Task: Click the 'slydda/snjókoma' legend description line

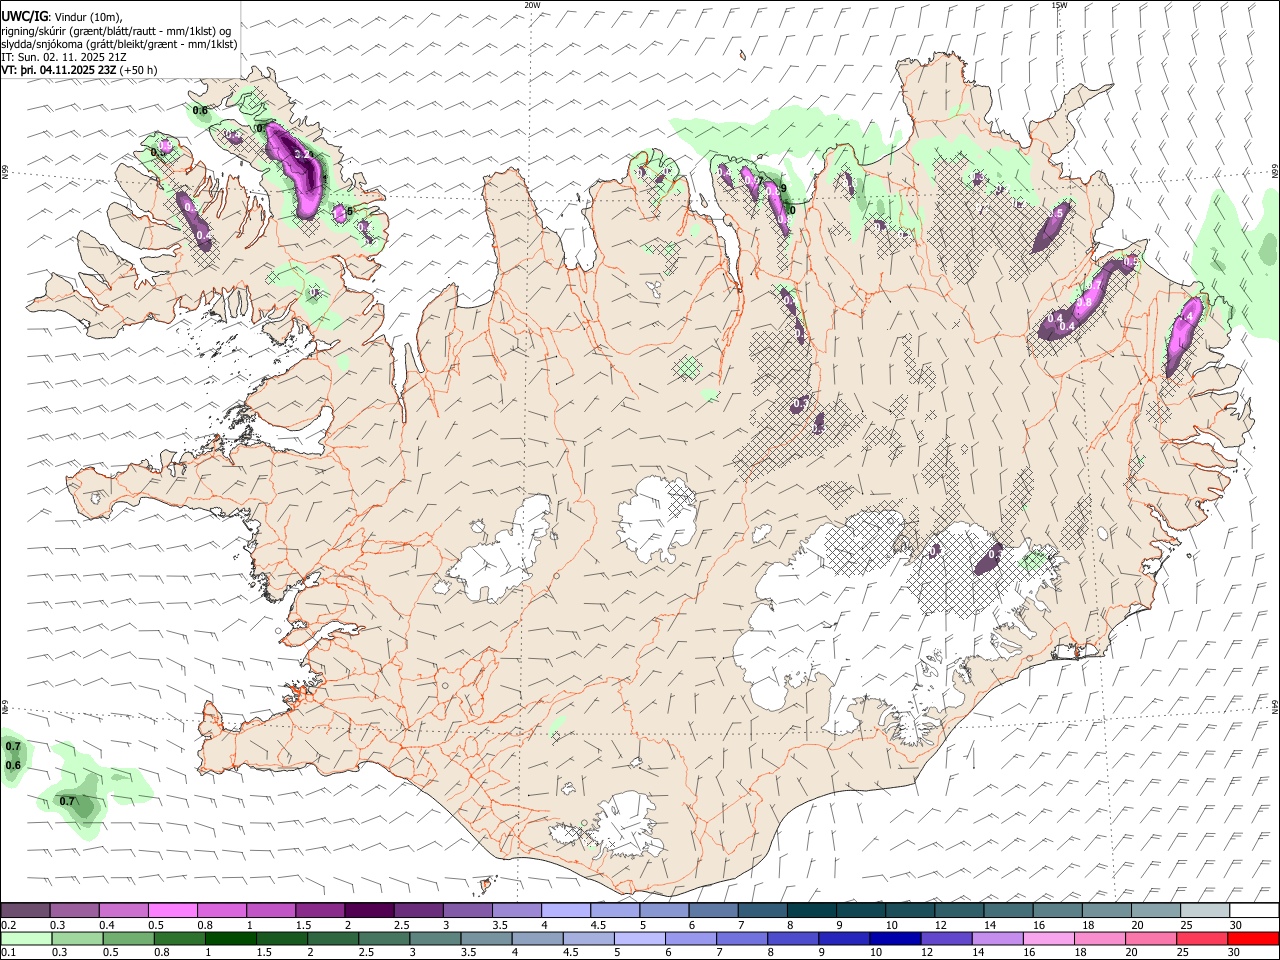Action: [x=119, y=44]
